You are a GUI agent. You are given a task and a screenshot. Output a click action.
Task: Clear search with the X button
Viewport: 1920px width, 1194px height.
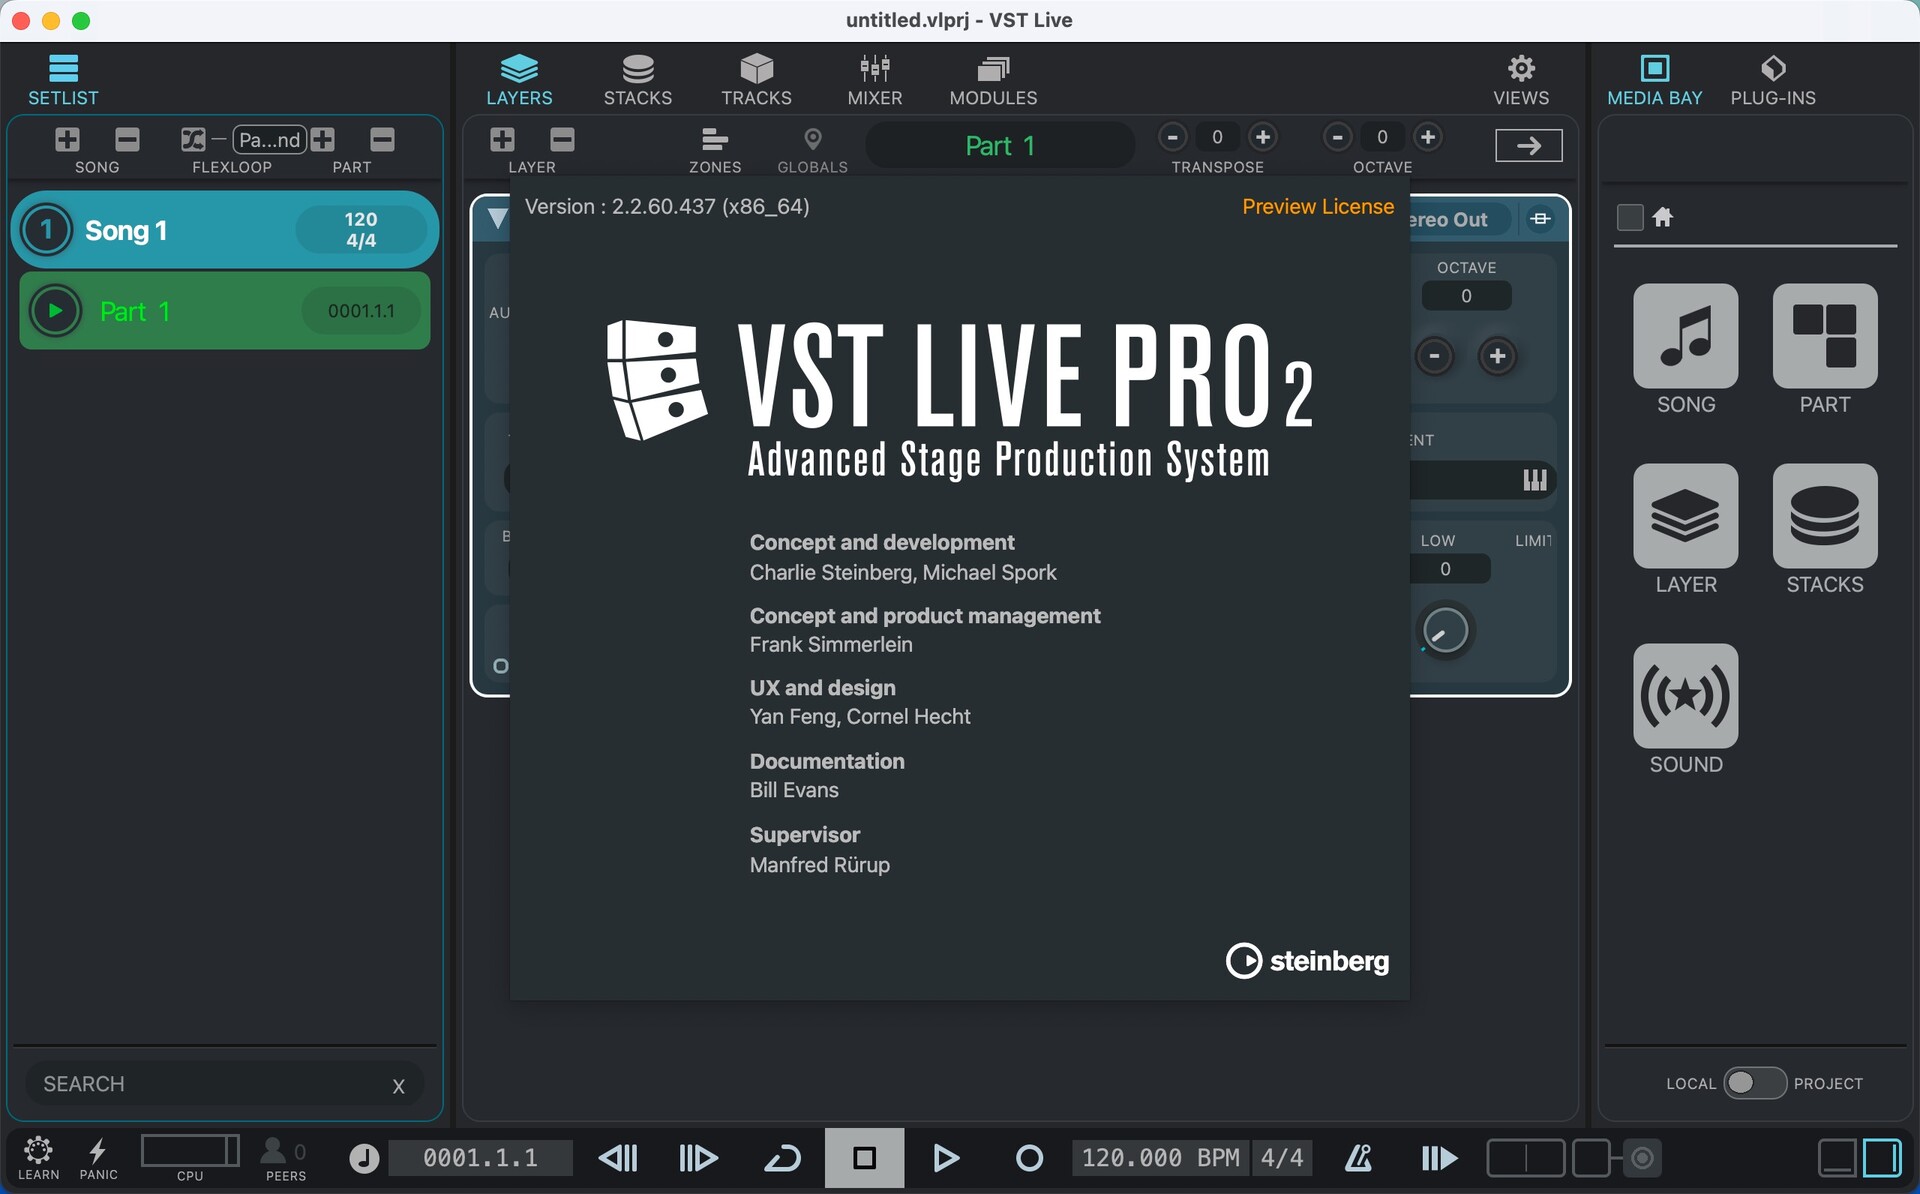coord(399,1086)
